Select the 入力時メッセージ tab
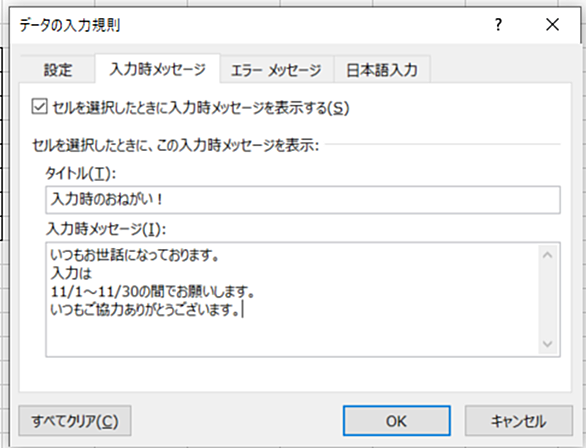586x448 pixels. [157, 69]
